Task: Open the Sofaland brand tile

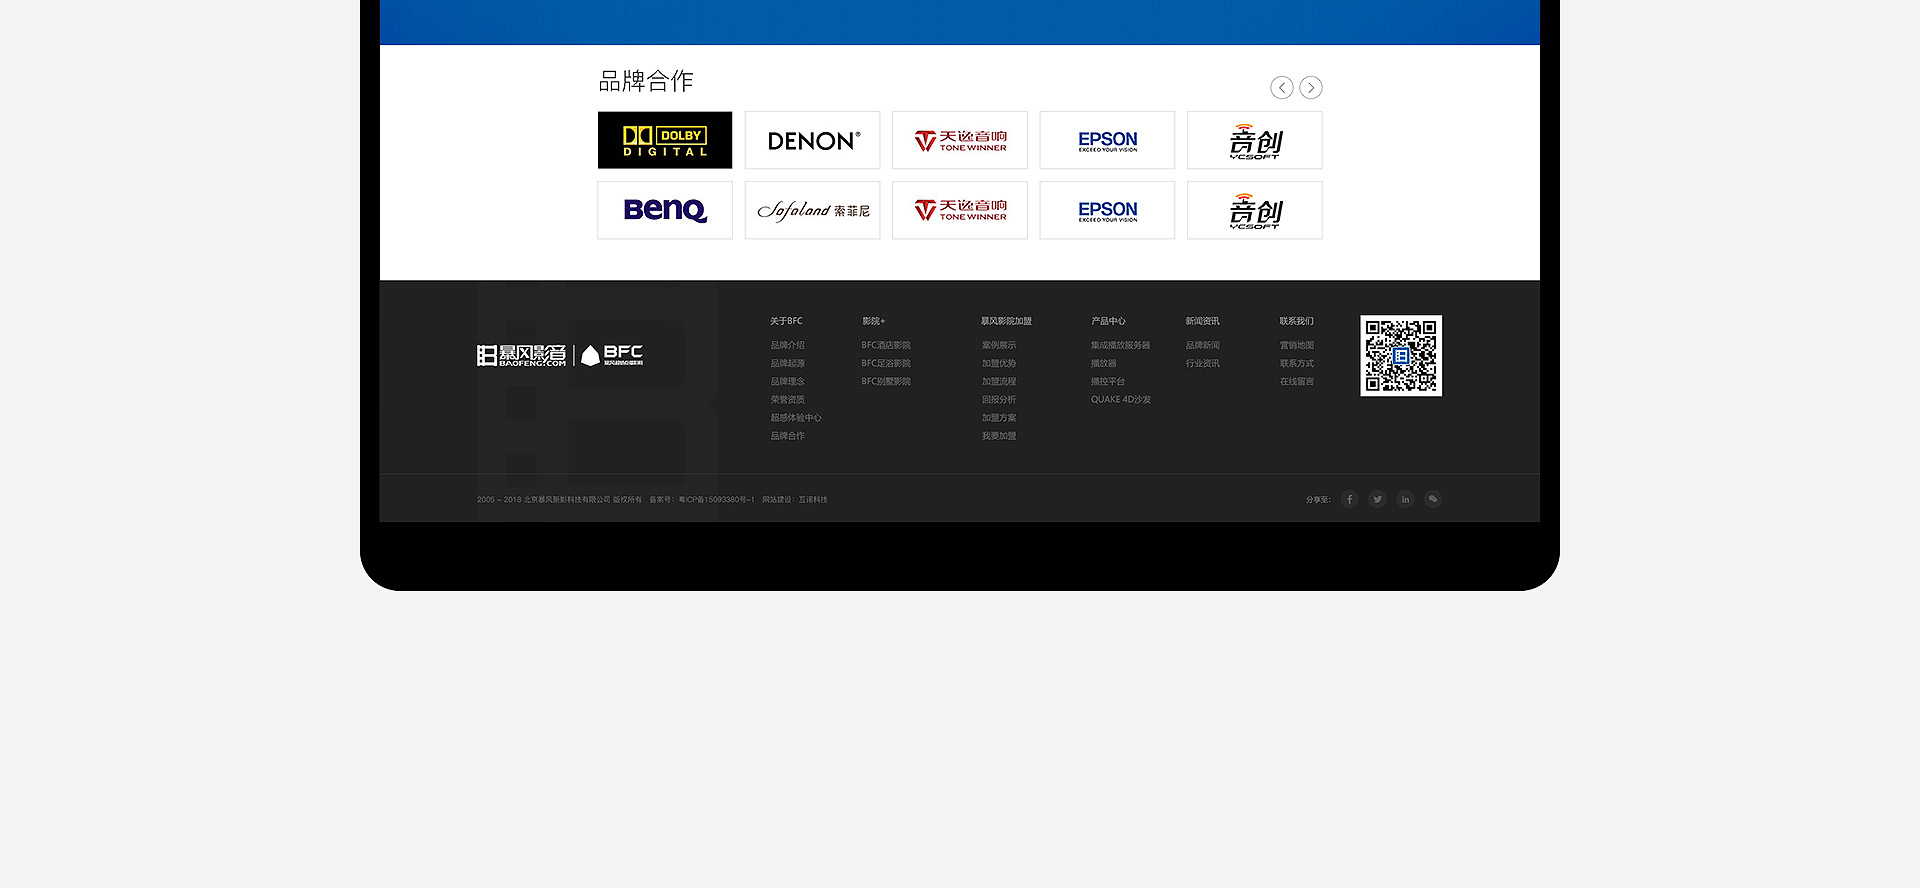Action: [x=812, y=210]
